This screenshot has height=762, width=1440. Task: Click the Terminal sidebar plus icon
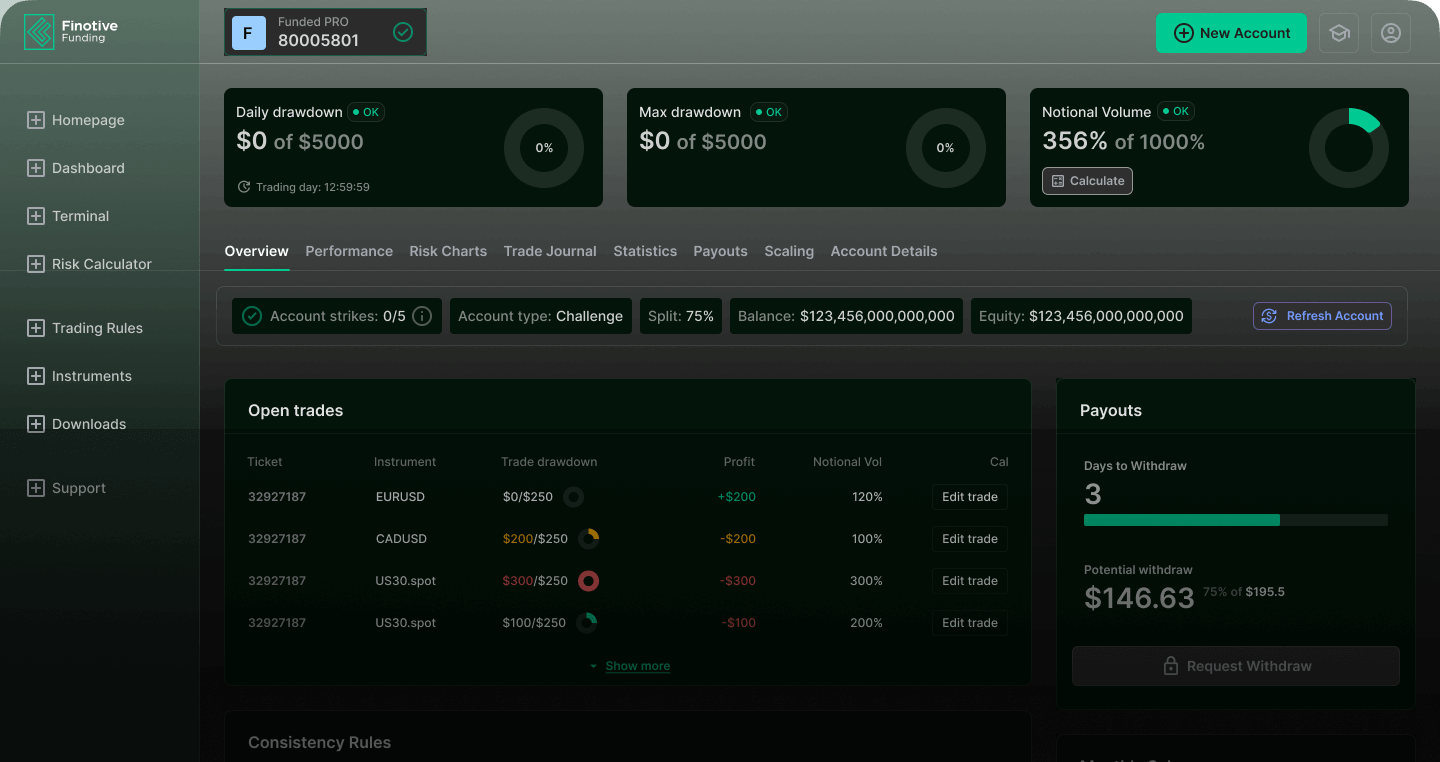(35, 216)
